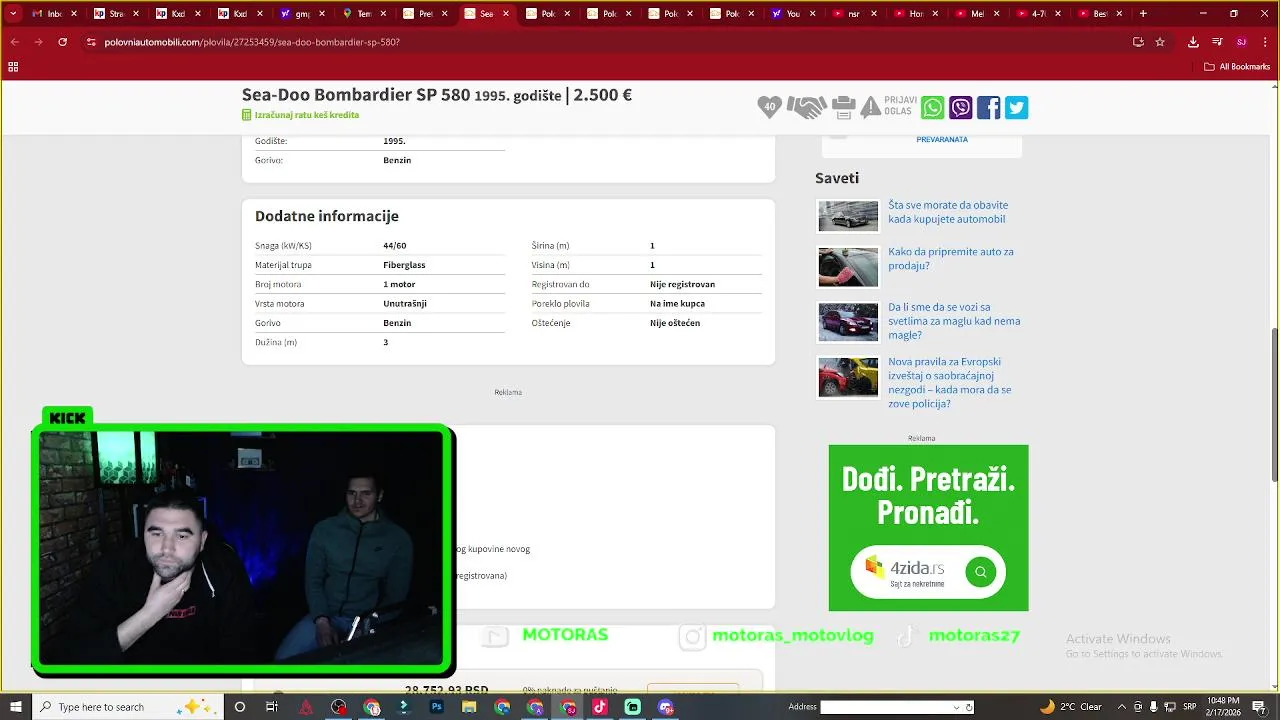Open the apps grid in bookmarks bar
The width and height of the screenshot is (1280, 720).
click(13, 67)
